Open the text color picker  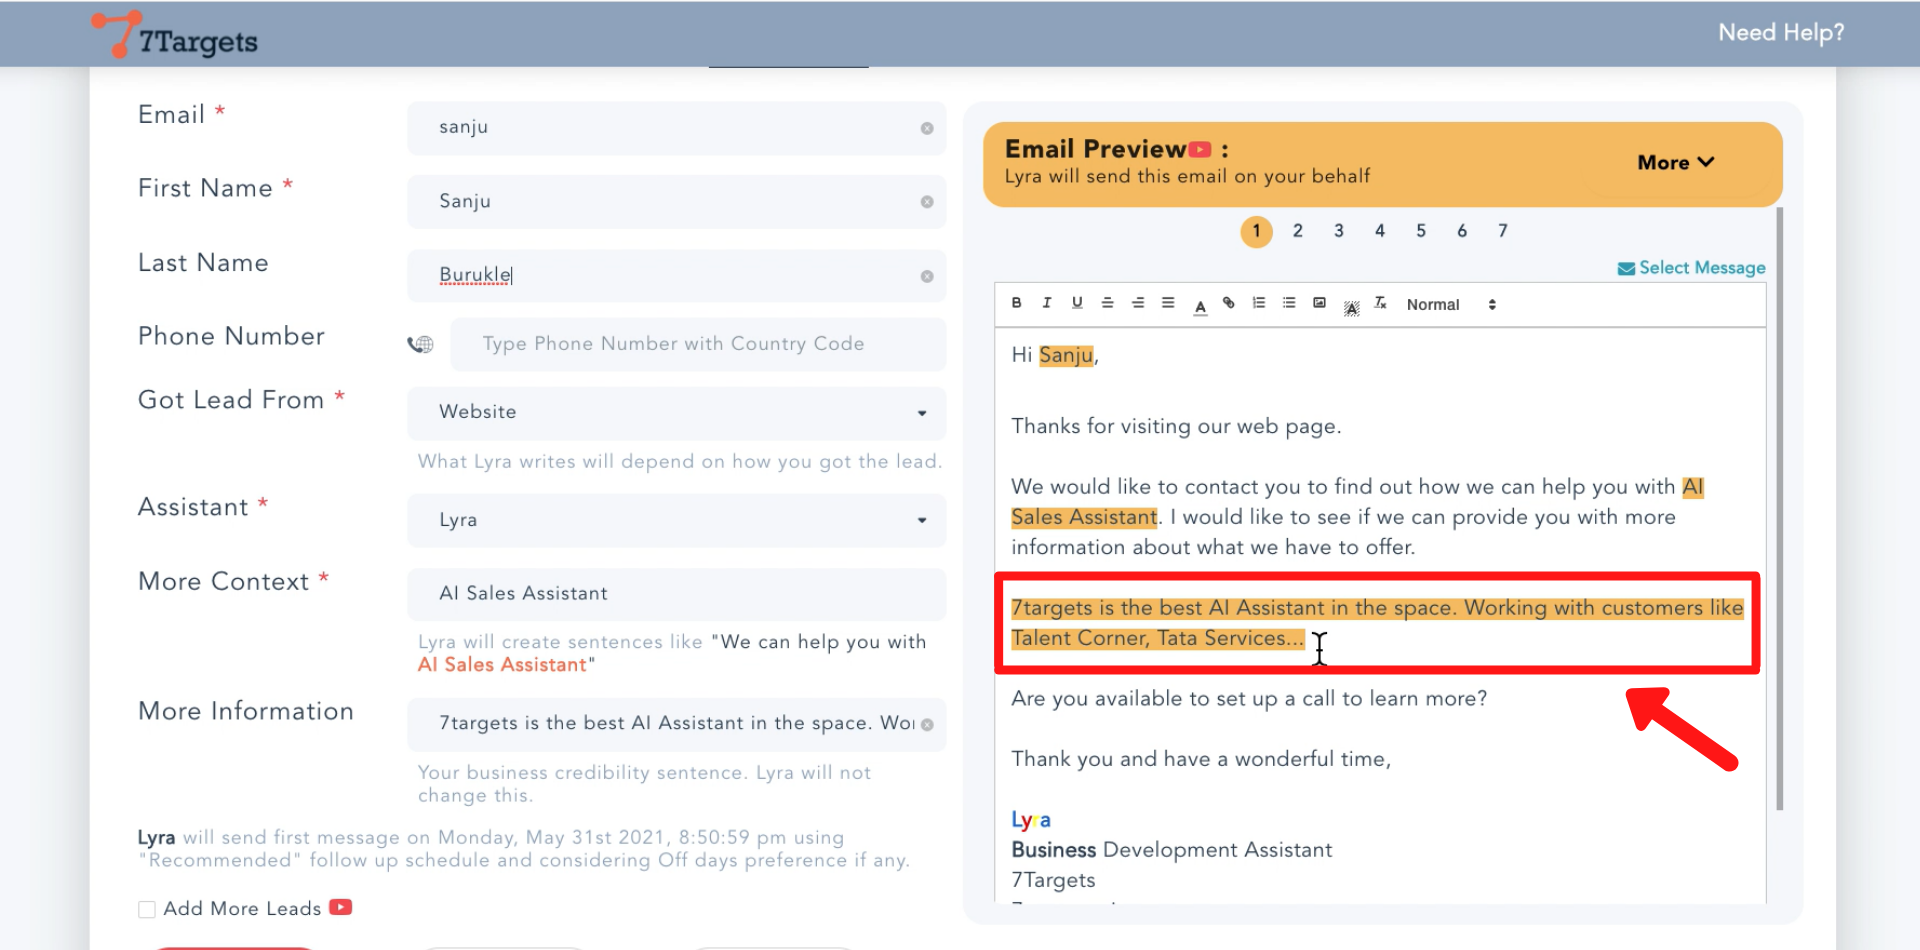pyautogui.click(x=1200, y=305)
